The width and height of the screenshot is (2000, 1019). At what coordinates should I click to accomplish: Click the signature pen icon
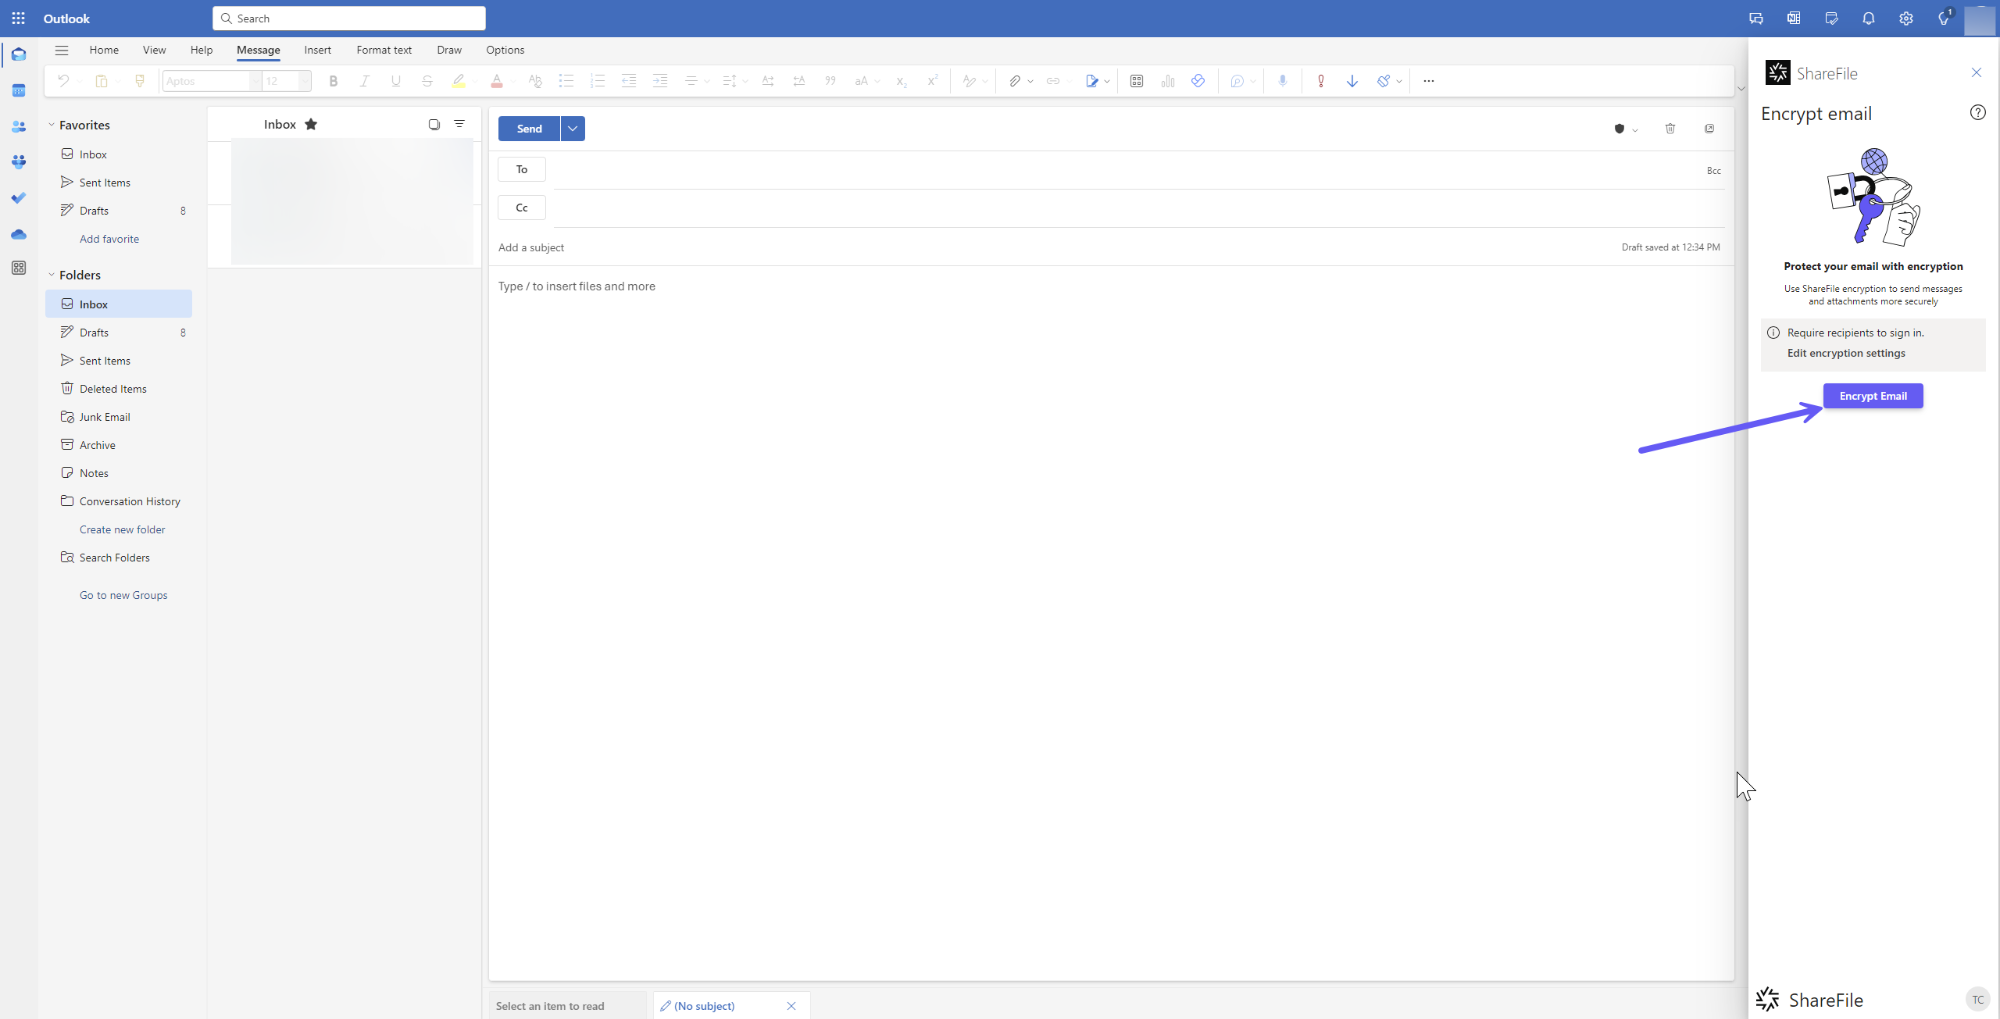[1092, 81]
